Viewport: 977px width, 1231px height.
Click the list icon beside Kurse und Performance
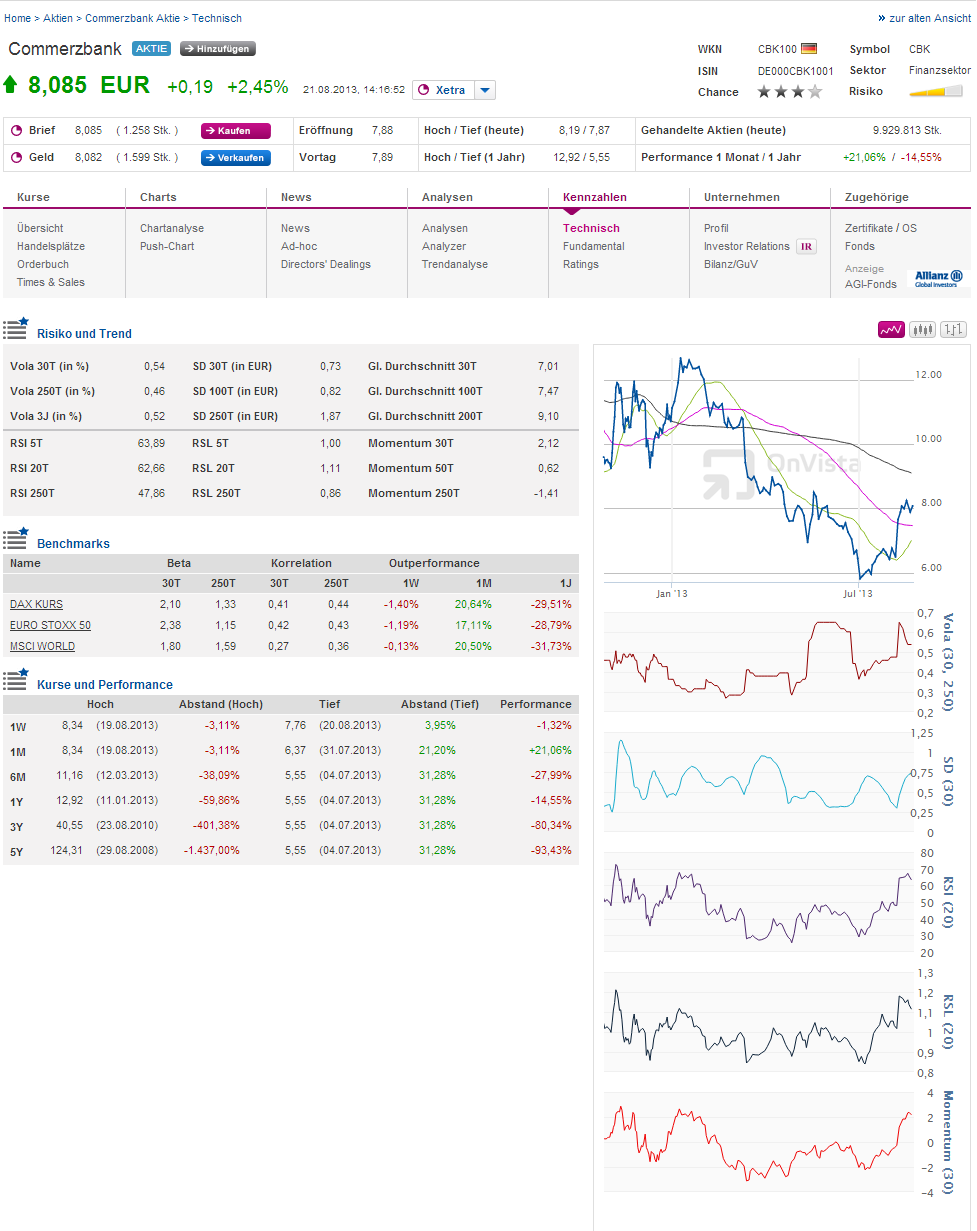tap(16, 679)
